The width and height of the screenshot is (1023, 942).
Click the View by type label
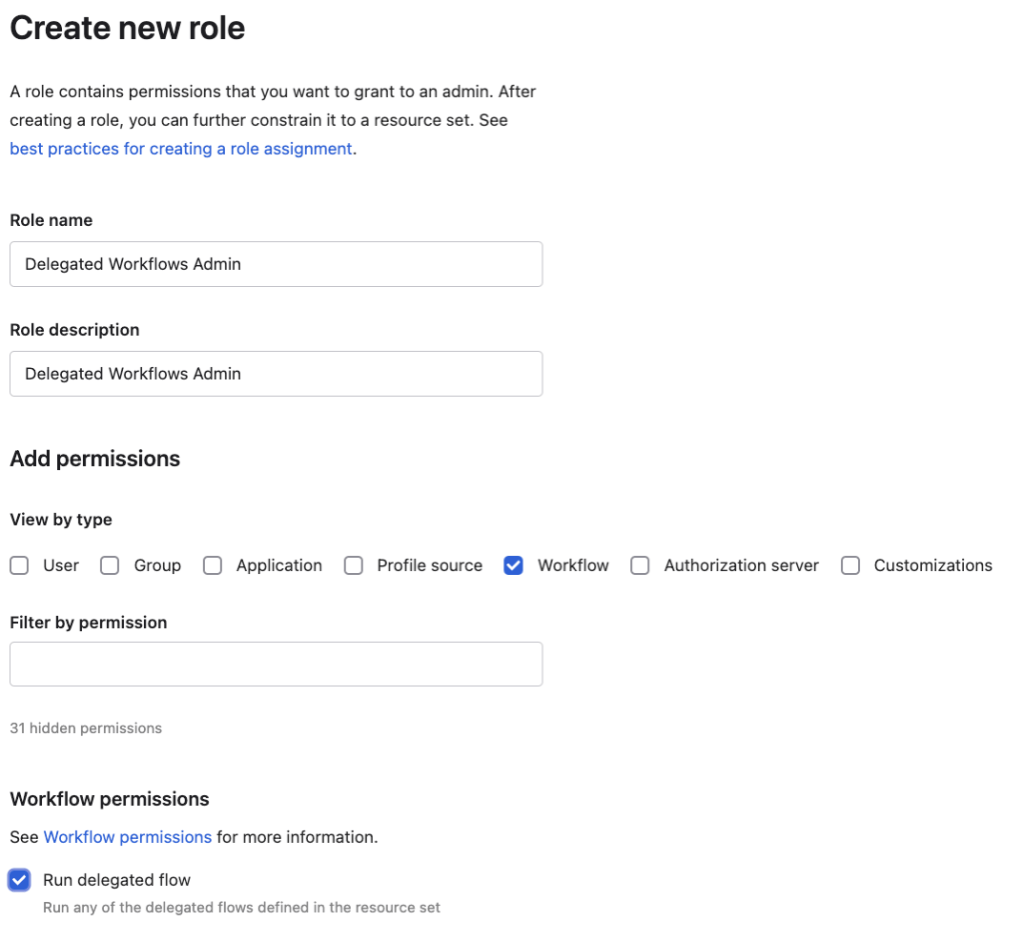(x=61, y=519)
